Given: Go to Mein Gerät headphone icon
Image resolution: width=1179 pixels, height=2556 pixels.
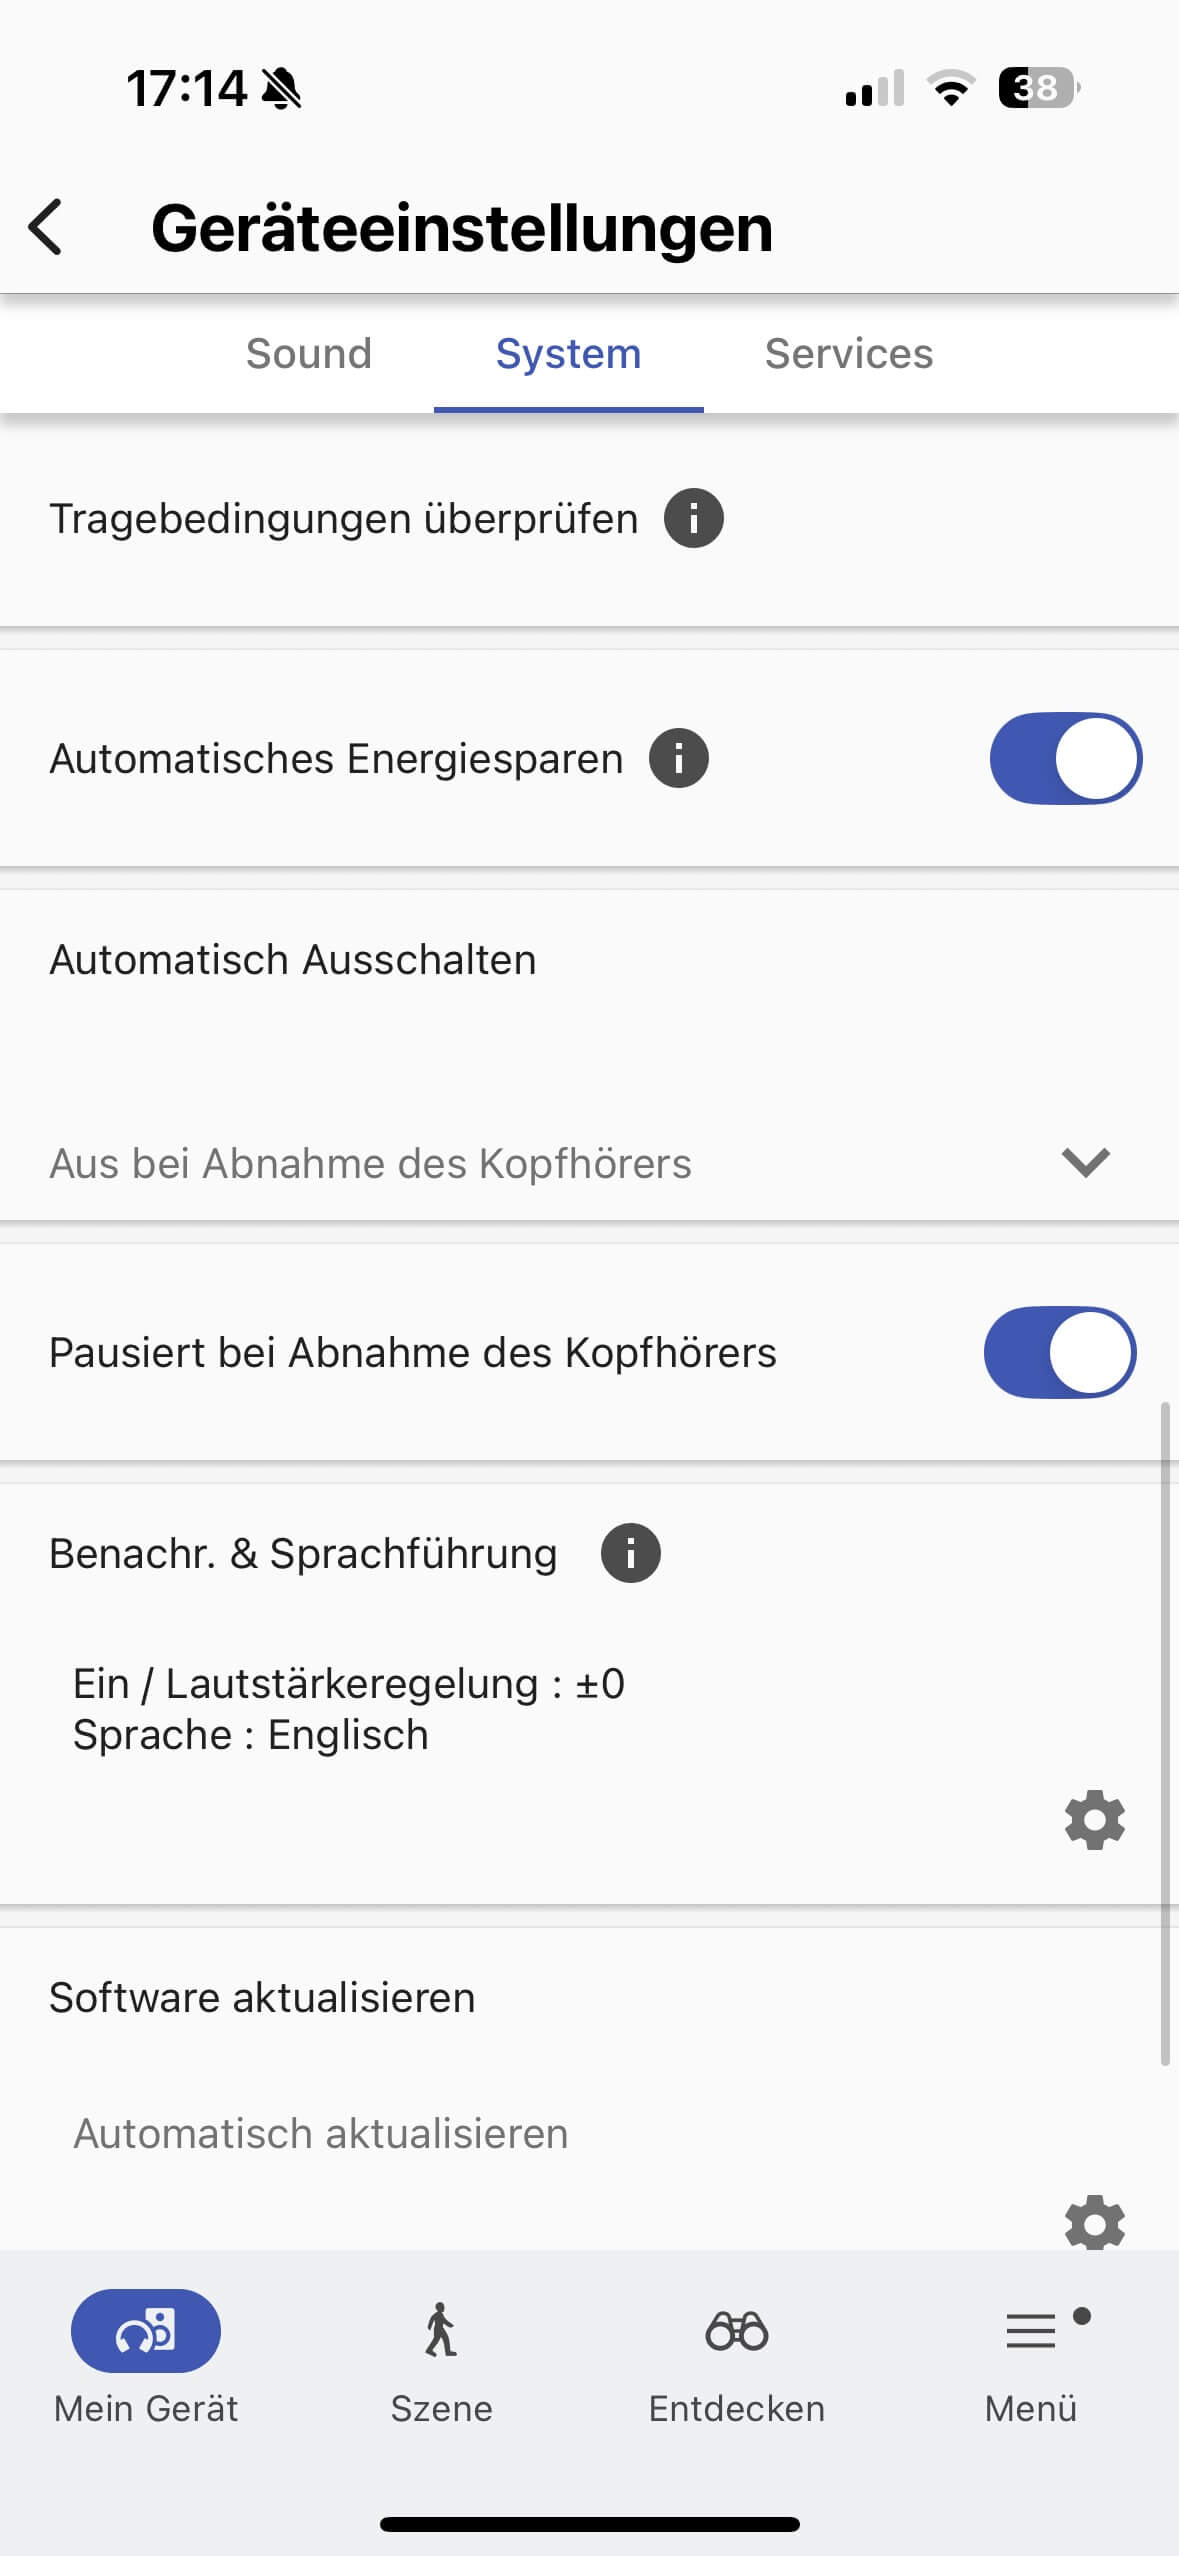Looking at the screenshot, I should coord(146,2332).
